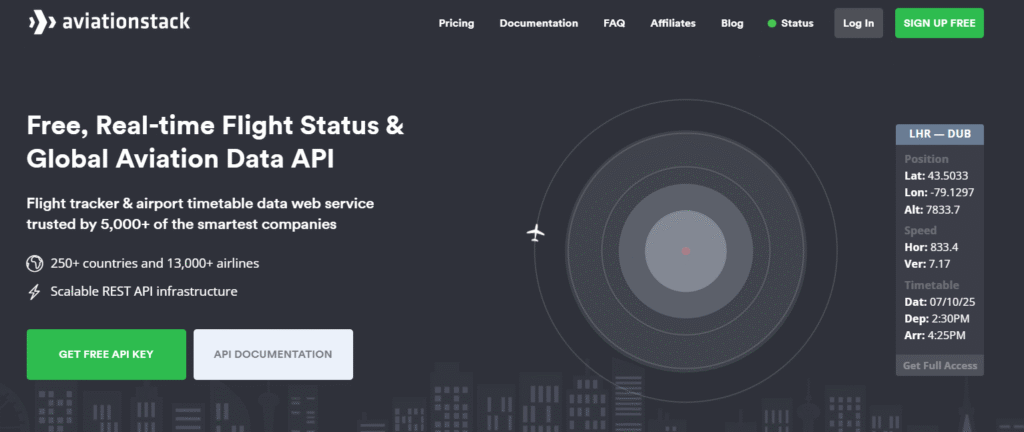Check the Status page link text
The height and width of the screenshot is (432, 1024).
point(797,23)
